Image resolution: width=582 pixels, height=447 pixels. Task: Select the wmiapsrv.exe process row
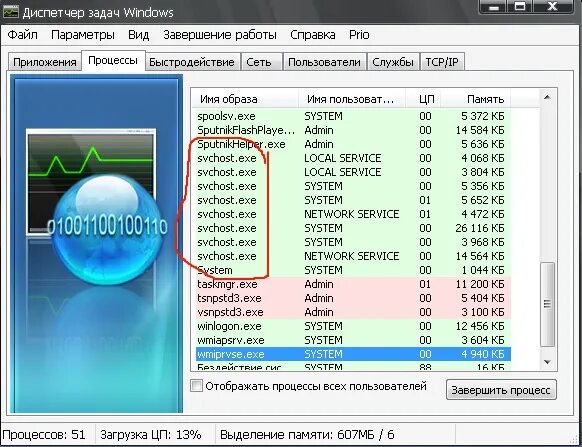tap(352, 340)
